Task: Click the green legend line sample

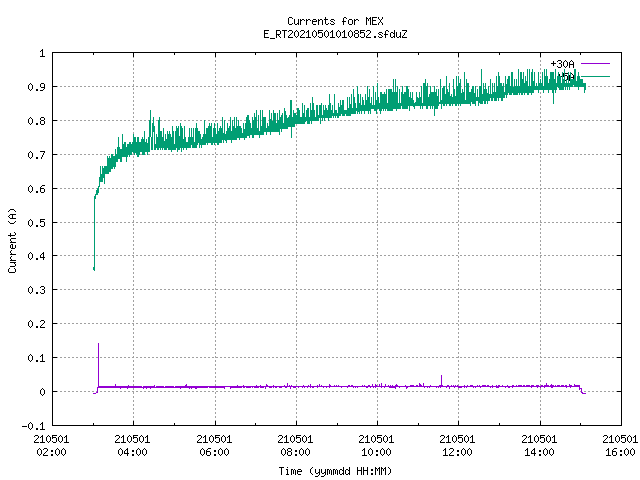Action: 595,76
